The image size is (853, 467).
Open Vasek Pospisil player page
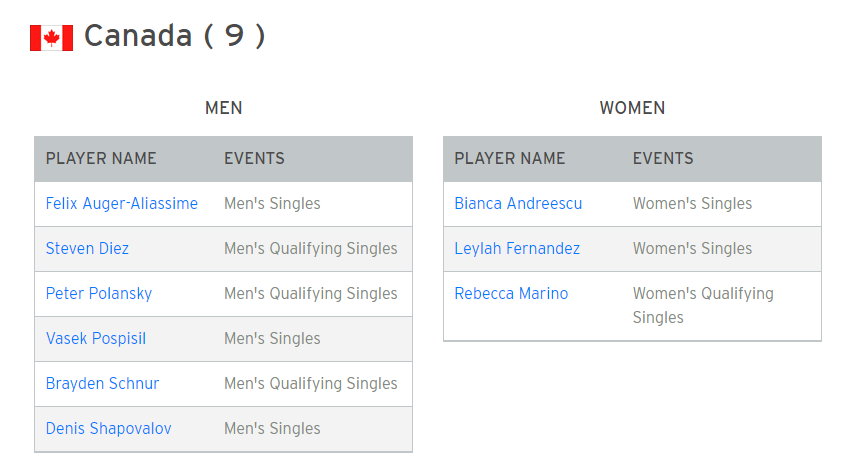click(x=96, y=339)
